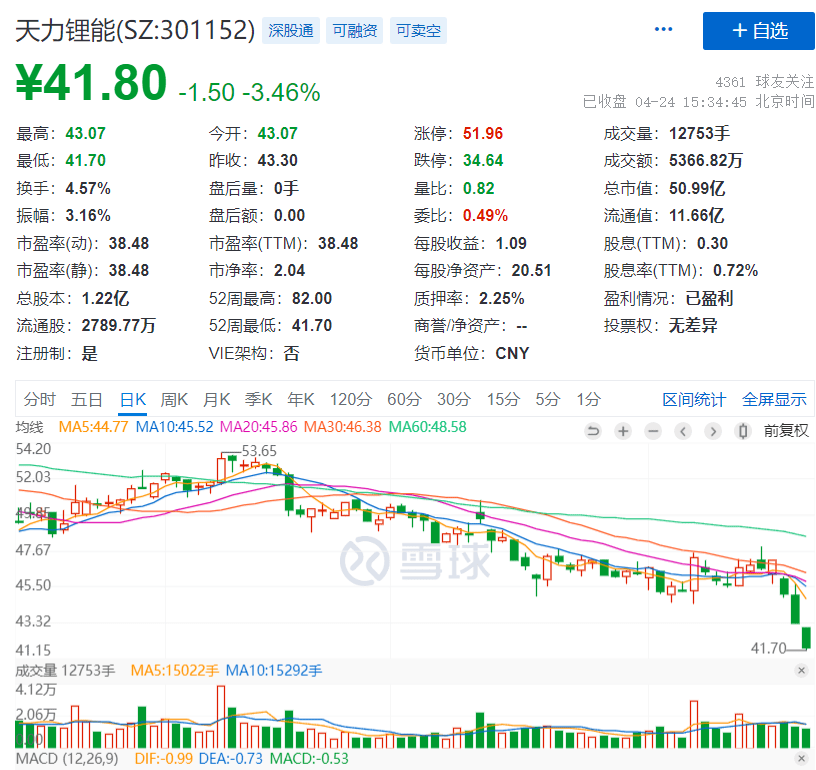
Task: Click the volume MA10:15292手 label
Action: click(274, 670)
